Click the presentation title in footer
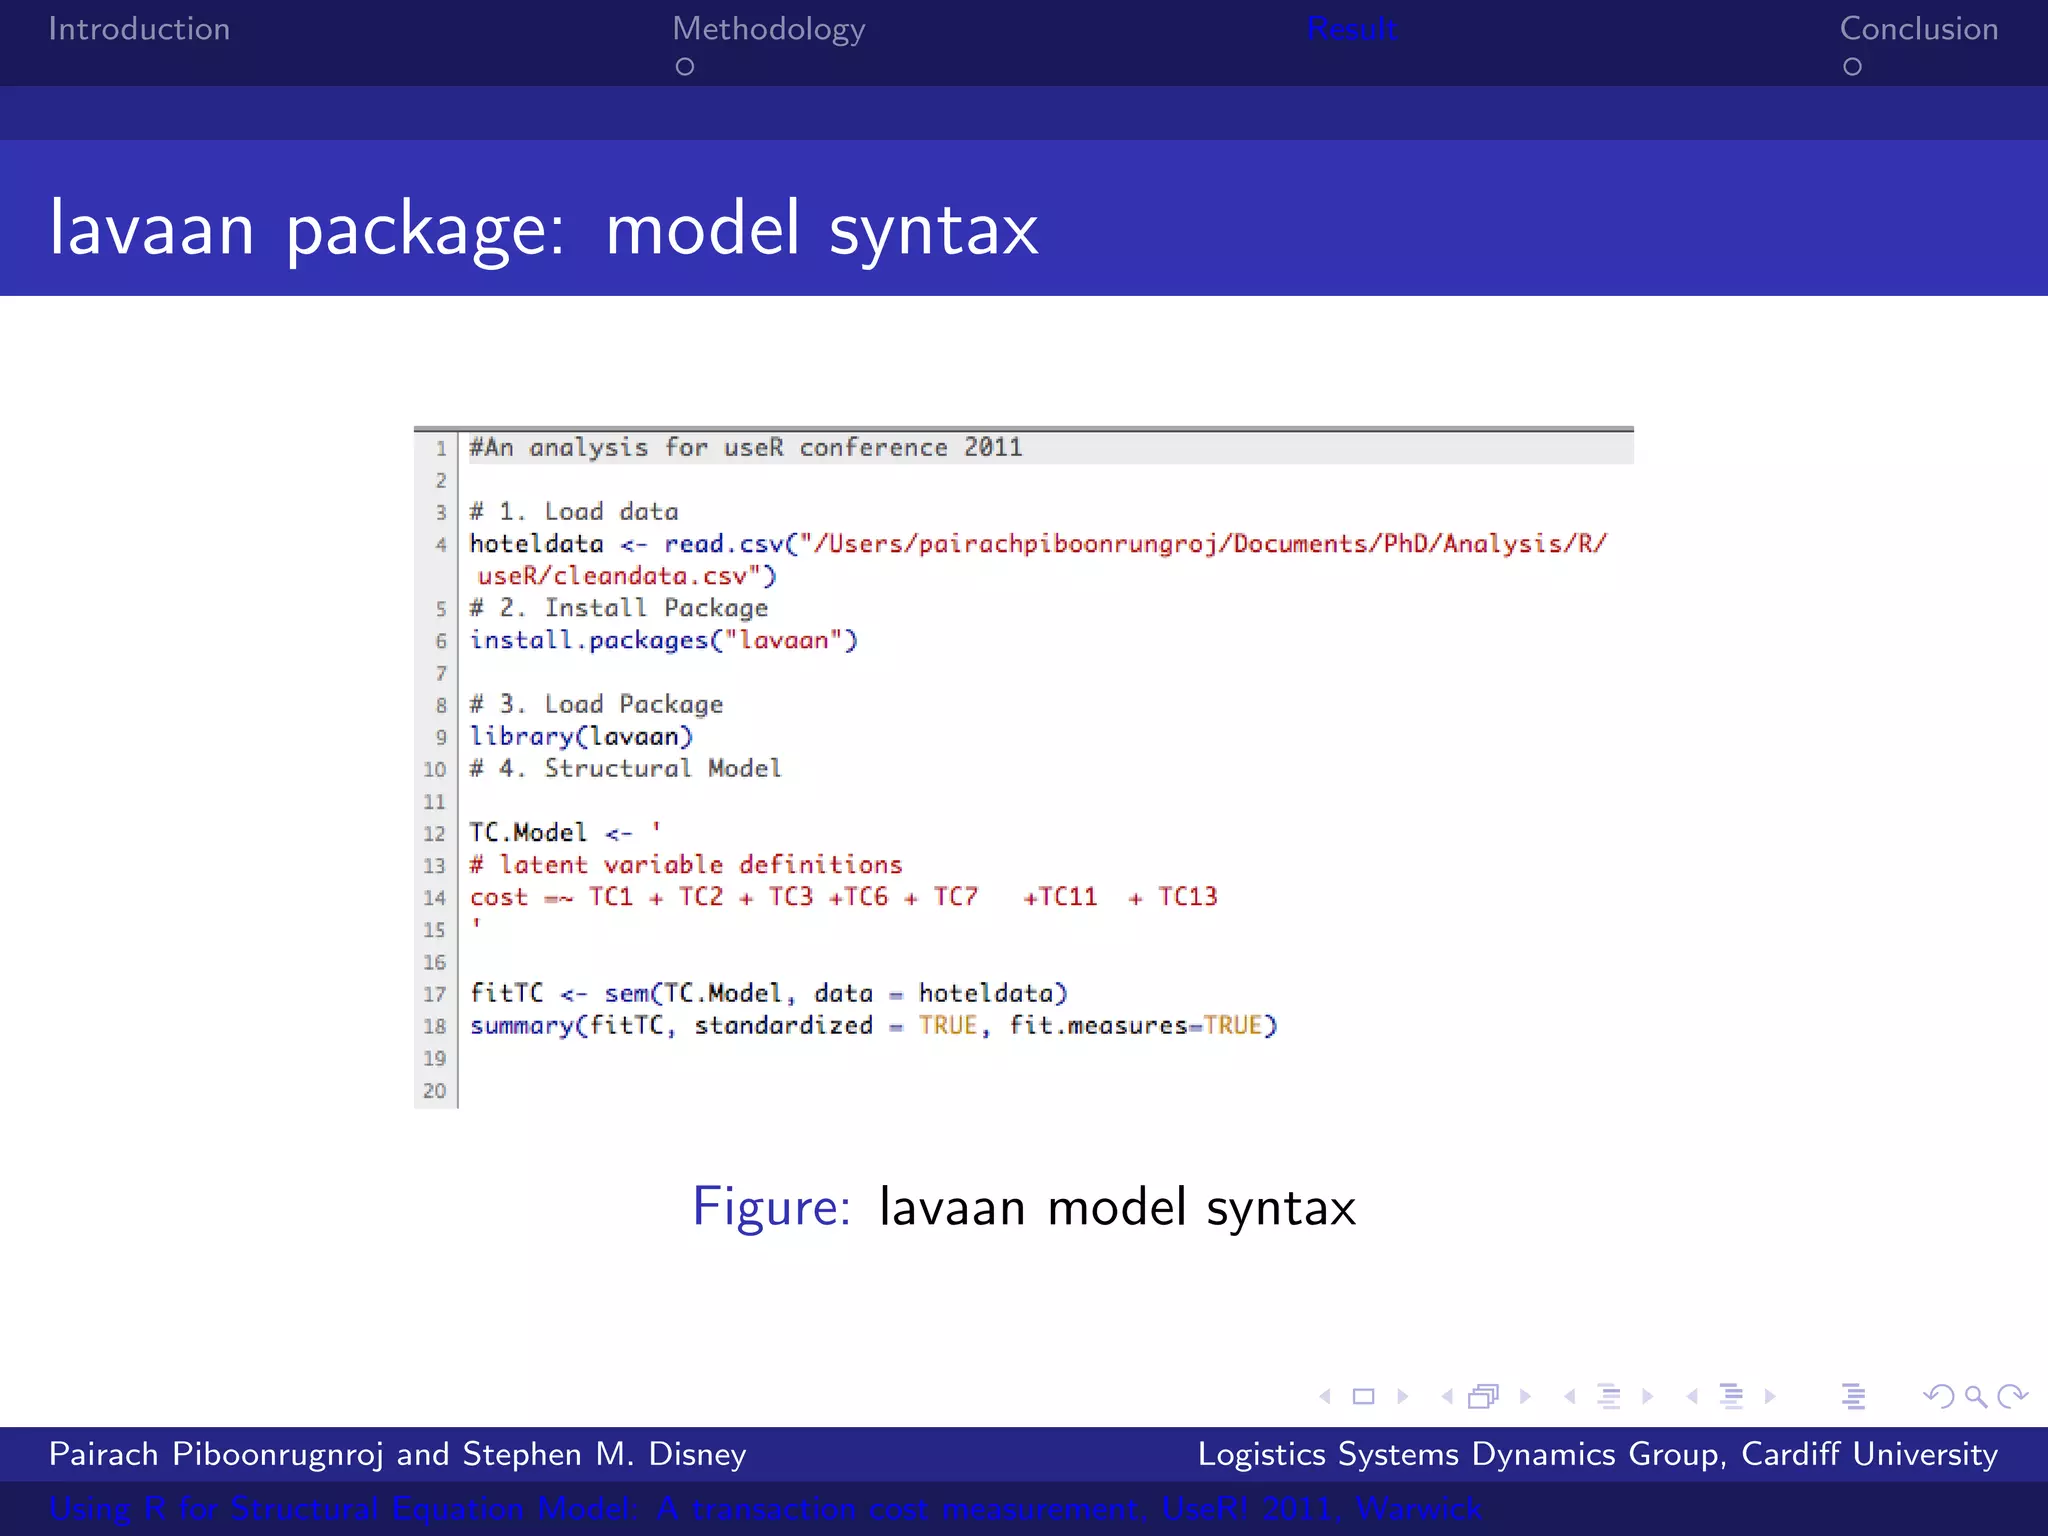 point(765,1508)
